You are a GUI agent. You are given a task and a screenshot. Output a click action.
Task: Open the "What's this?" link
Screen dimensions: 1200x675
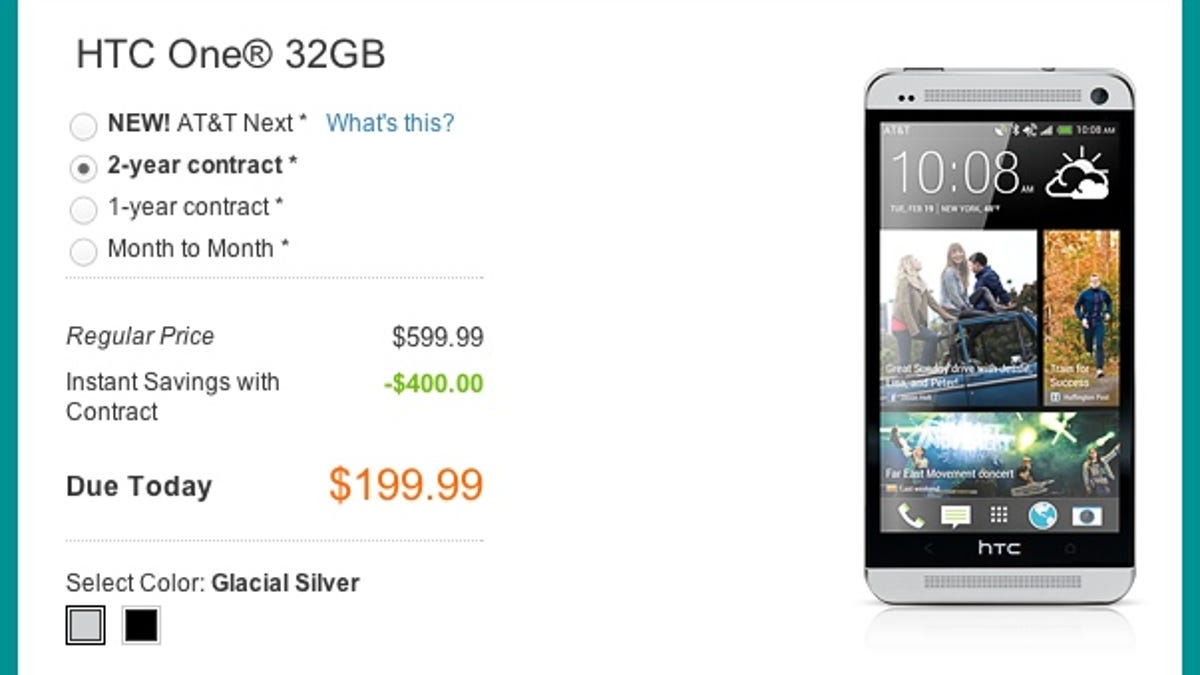click(390, 123)
